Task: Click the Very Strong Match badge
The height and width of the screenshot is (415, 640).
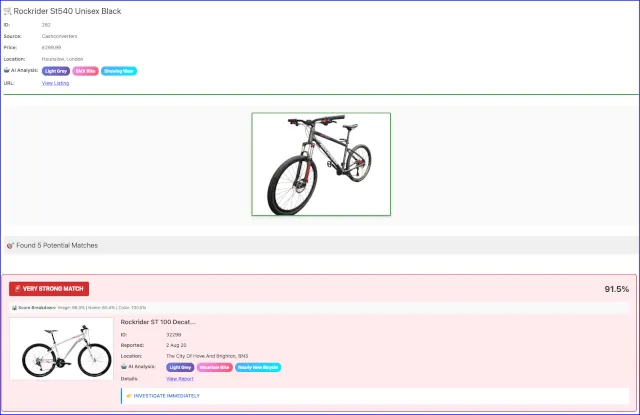Action: (49, 289)
